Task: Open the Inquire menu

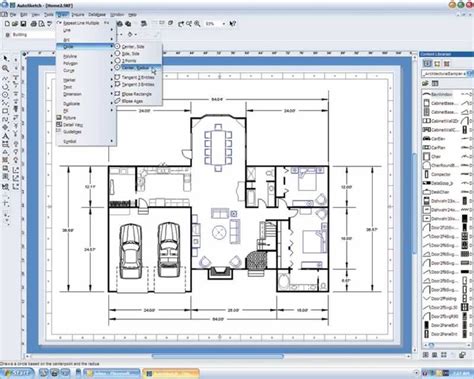Action: [x=78, y=15]
